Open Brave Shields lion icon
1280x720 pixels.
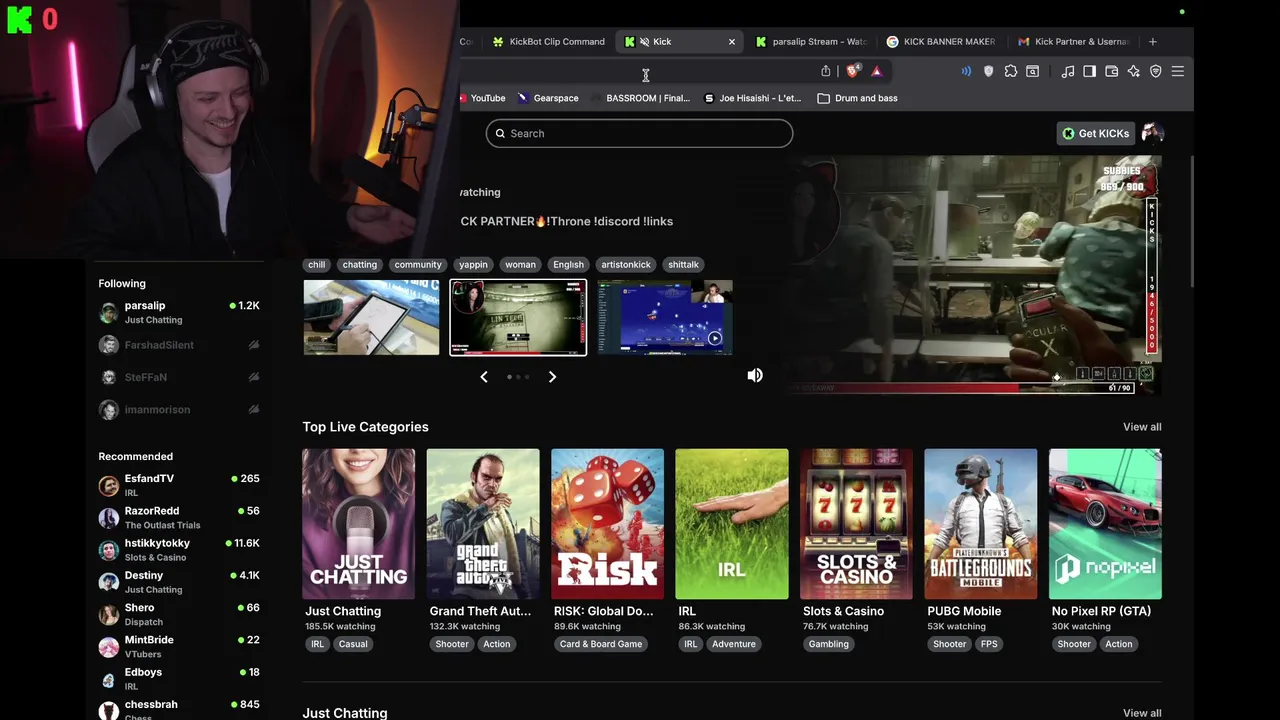coord(852,71)
